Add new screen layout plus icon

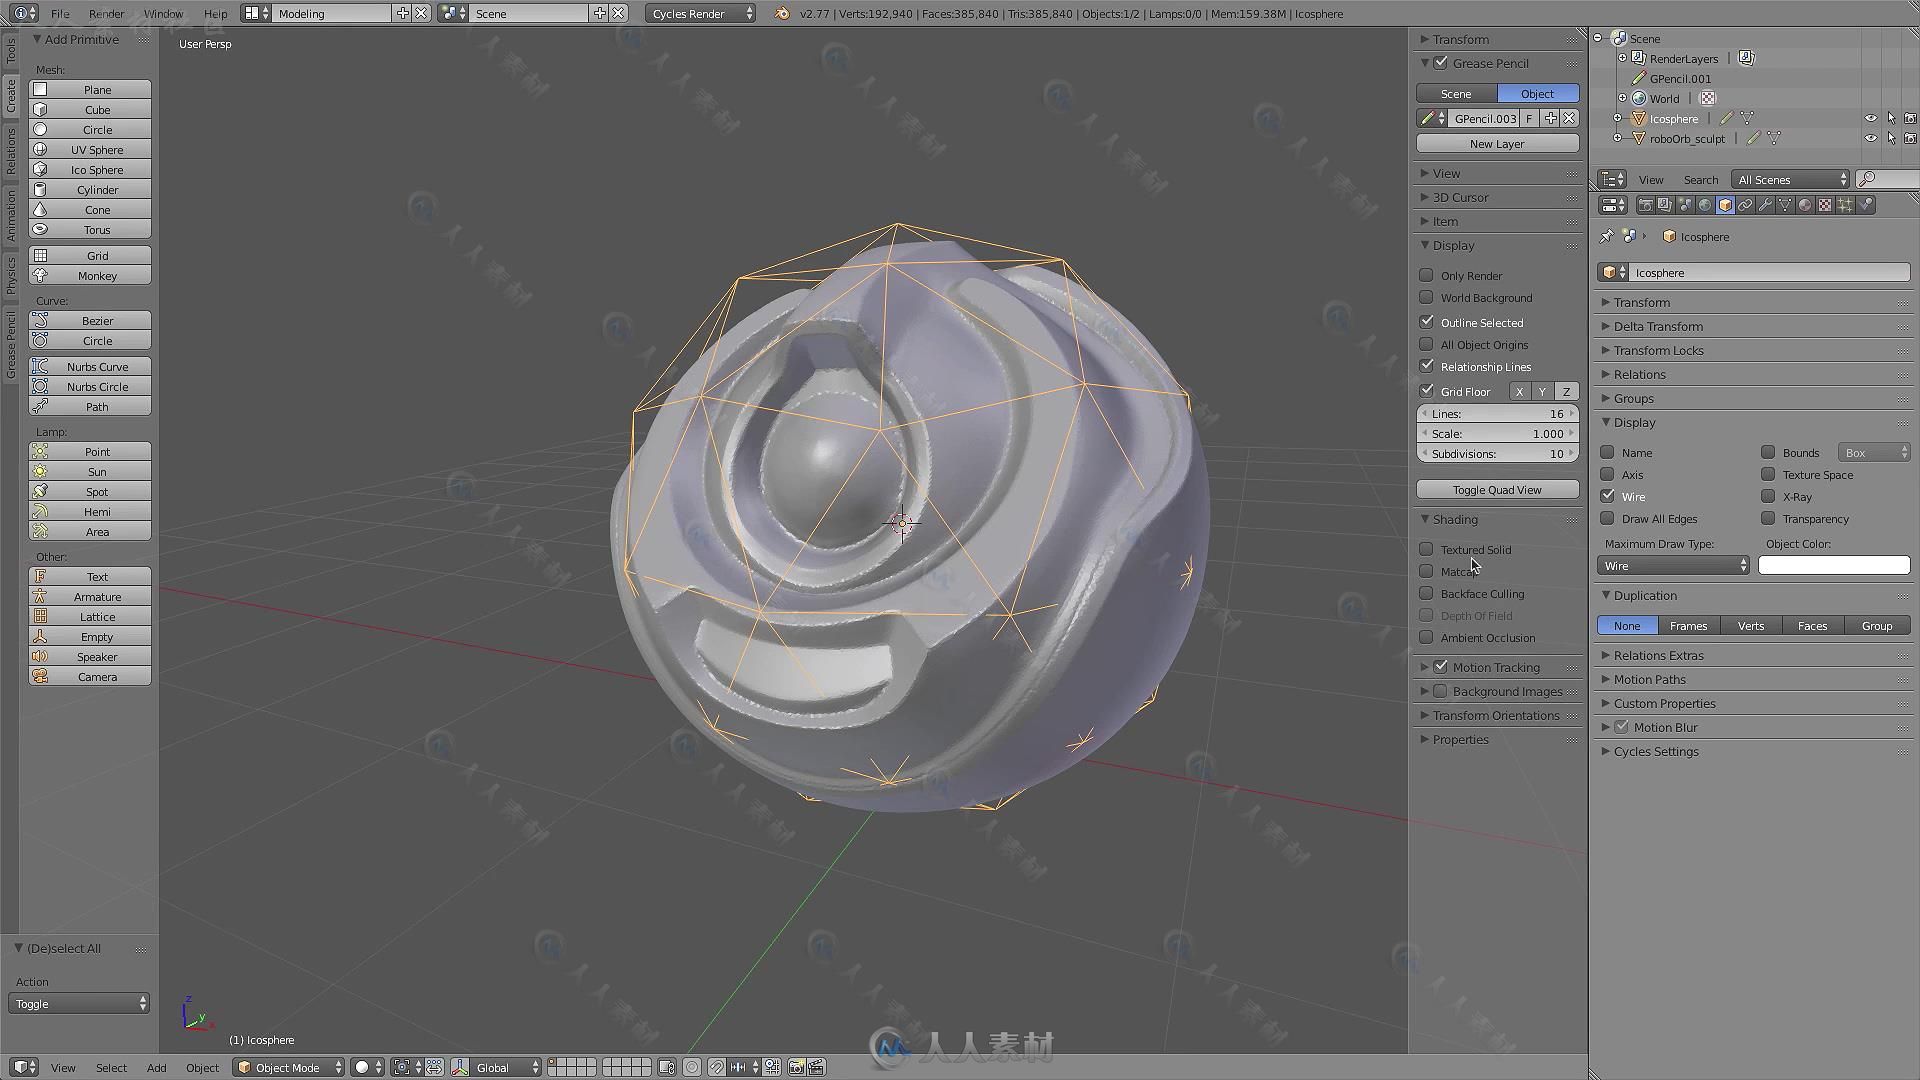402,13
